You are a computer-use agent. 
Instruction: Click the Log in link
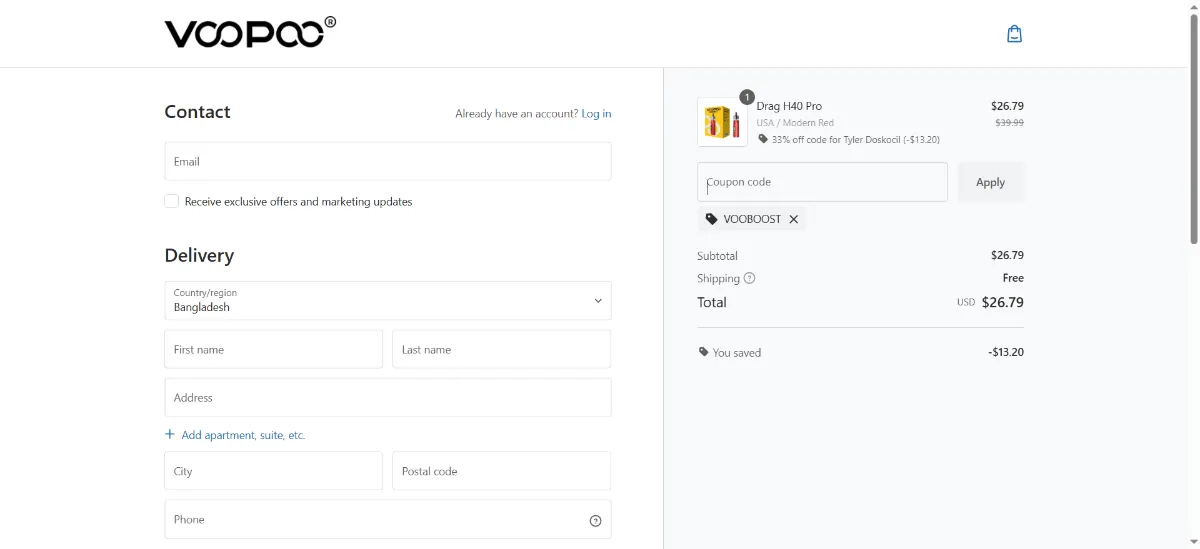tap(597, 114)
